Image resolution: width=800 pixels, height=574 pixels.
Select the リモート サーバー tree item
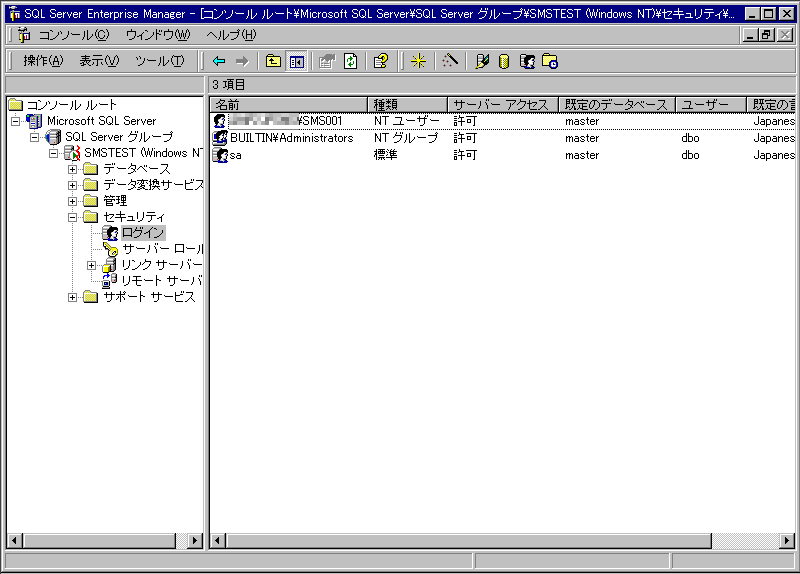pyautogui.click(x=161, y=281)
